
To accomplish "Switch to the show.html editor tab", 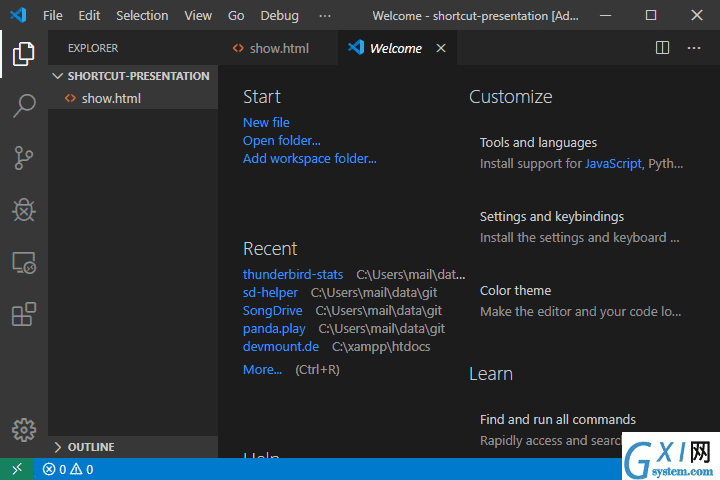I will (278, 48).
